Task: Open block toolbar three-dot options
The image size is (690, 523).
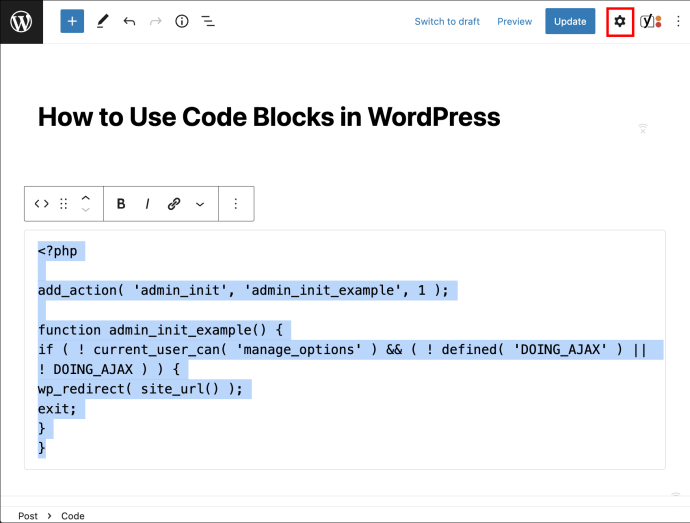Action: [236, 204]
